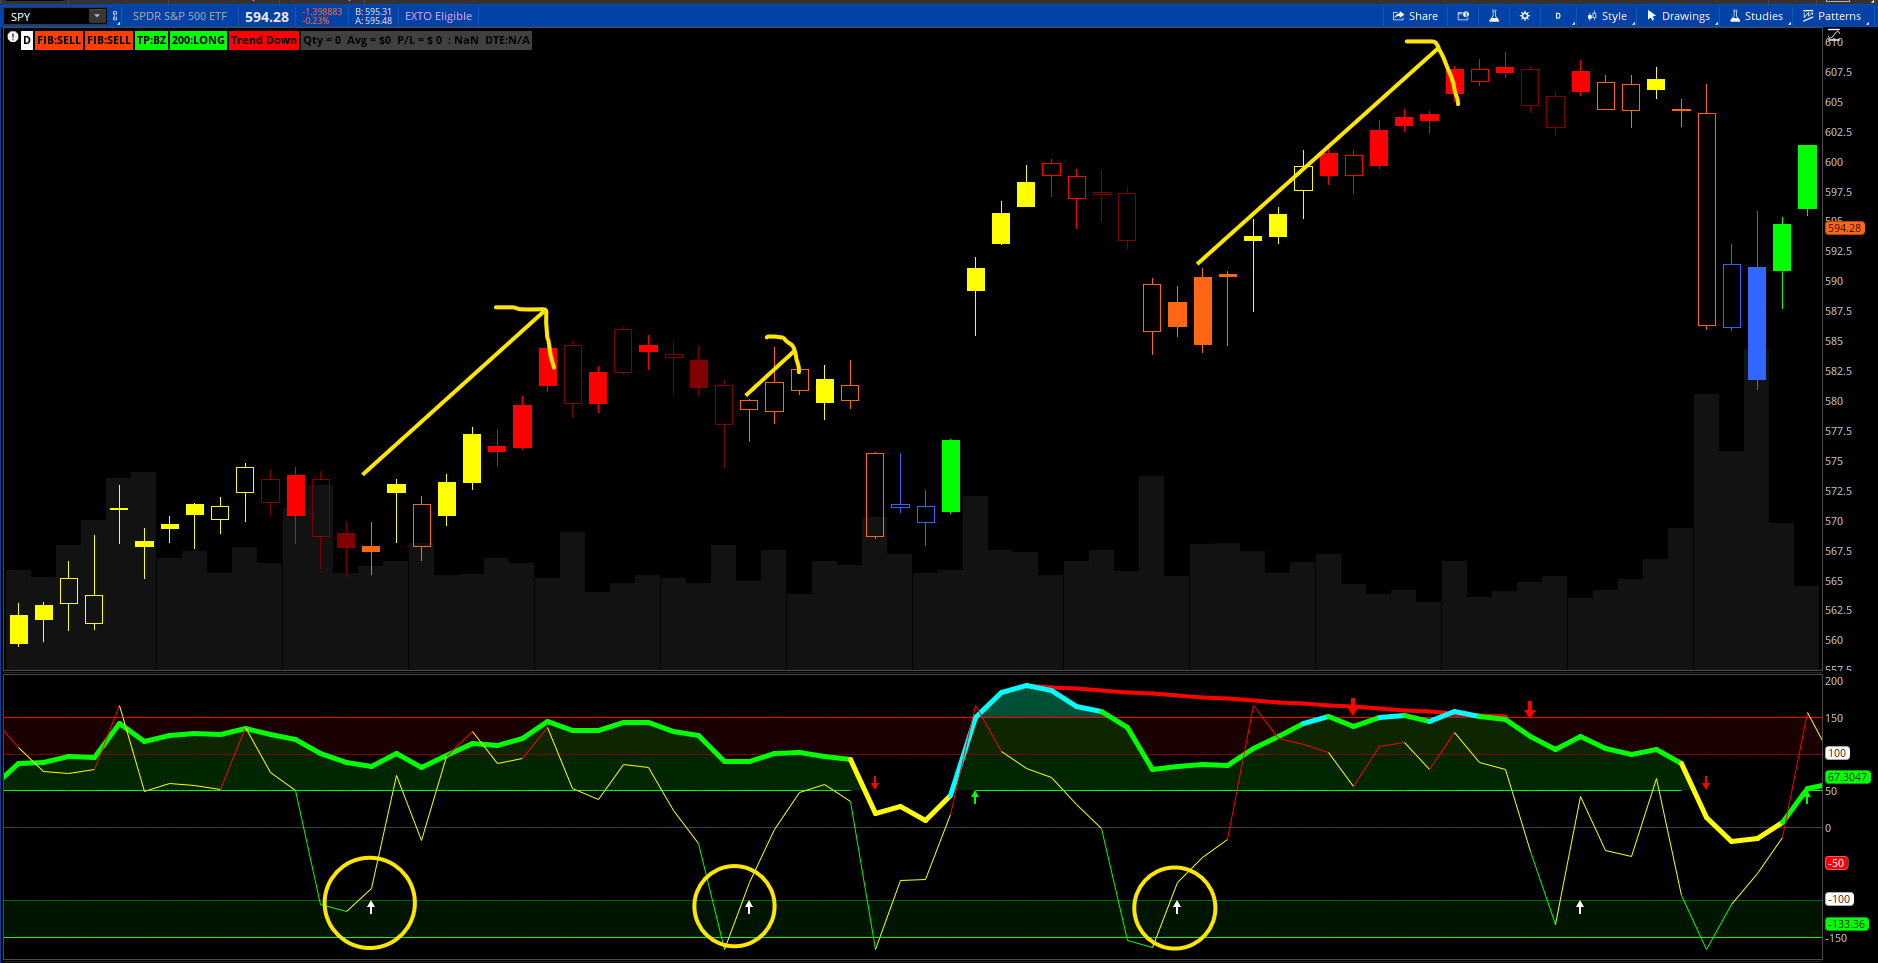Open the D timeframe dropdown
This screenshot has height=963, width=1878.
[1558, 16]
